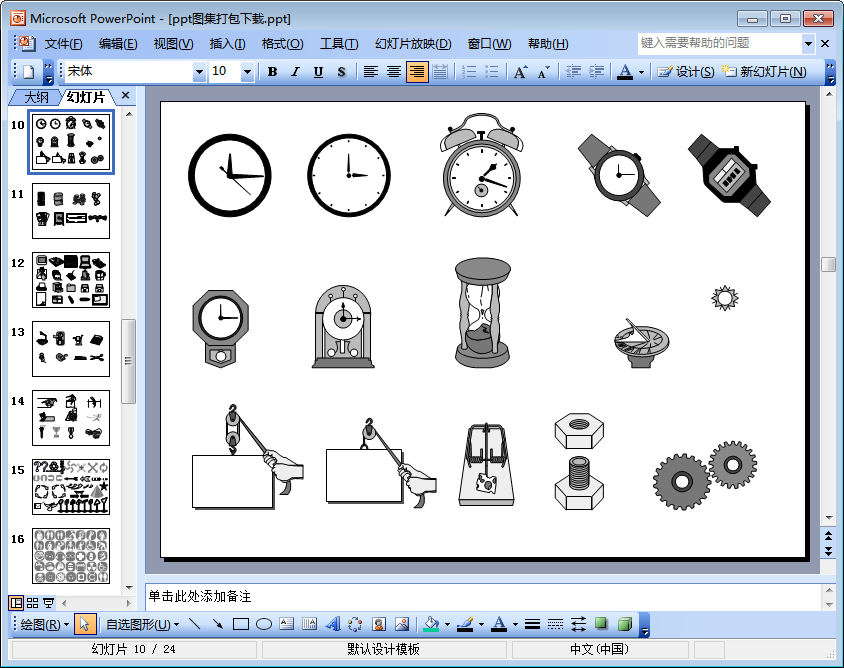This screenshot has height=668, width=844.
Task: Switch to normal view icon
Action: click(x=16, y=603)
